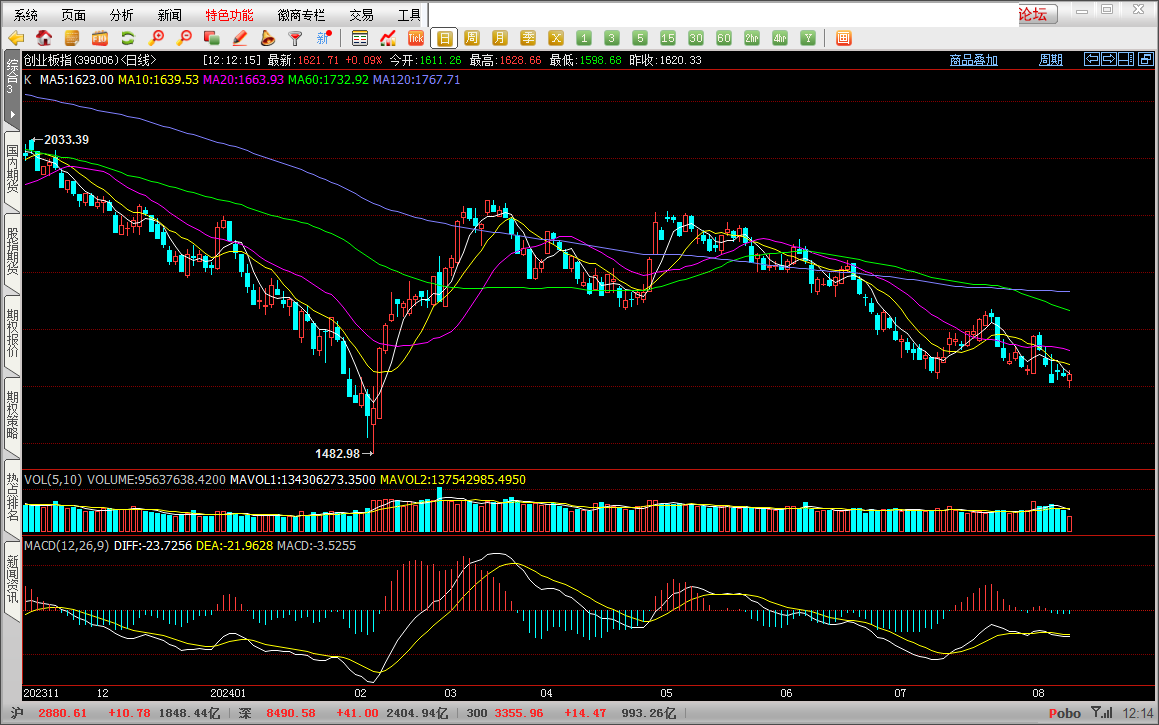Screen dimensions: 1159x725
Task: Click the signal strength icon near Pobo
Action: (x=1101, y=712)
